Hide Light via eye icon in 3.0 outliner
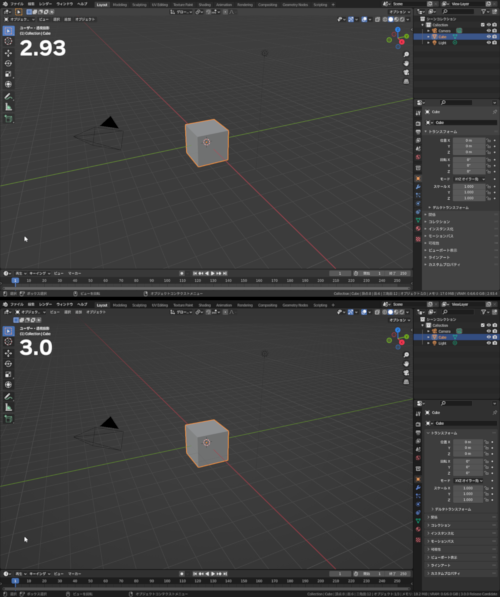The width and height of the screenshot is (500, 597). [x=489, y=343]
